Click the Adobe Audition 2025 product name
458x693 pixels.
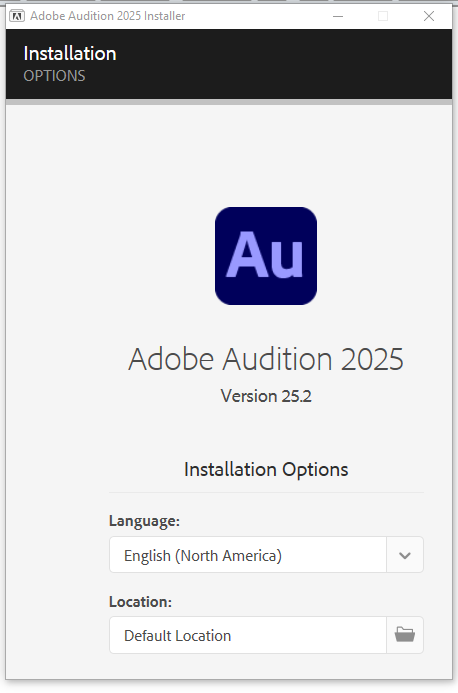266,358
